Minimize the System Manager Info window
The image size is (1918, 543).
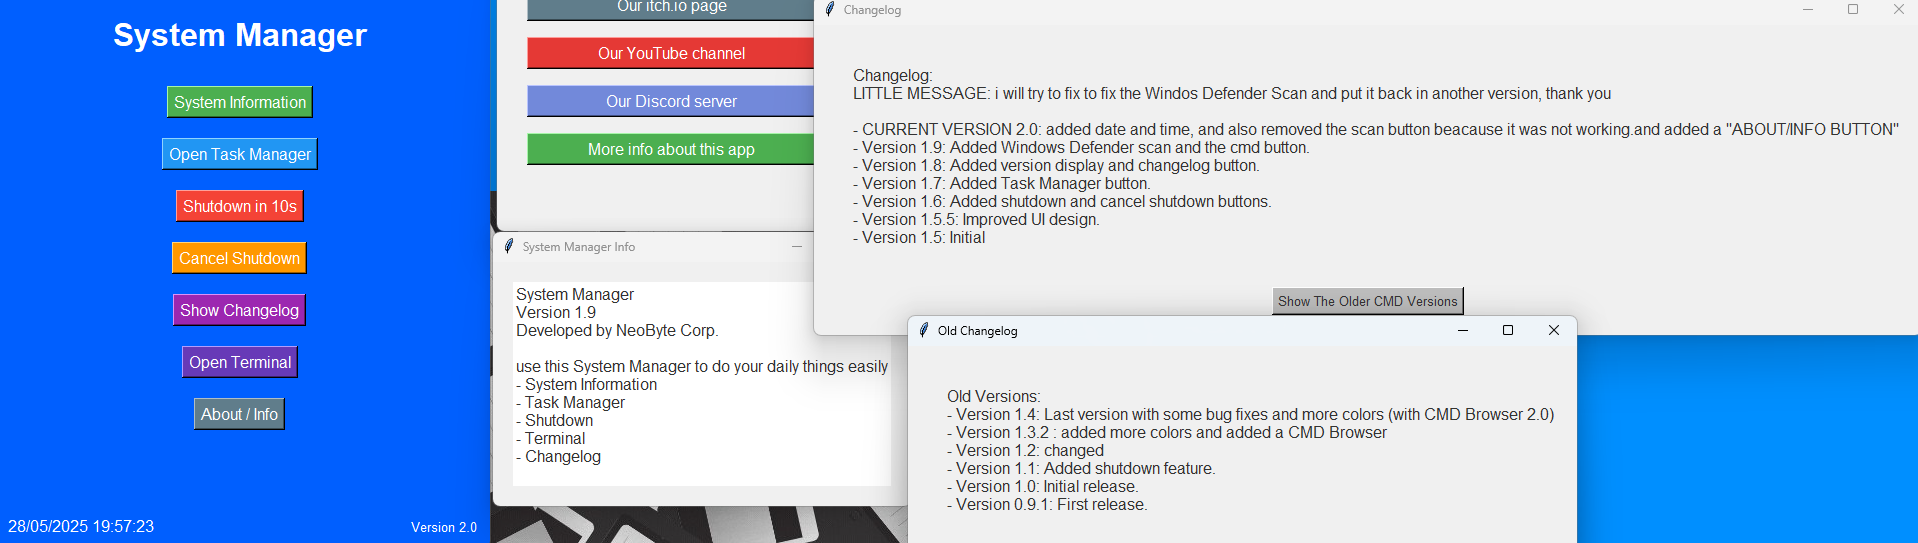coord(797,246)
